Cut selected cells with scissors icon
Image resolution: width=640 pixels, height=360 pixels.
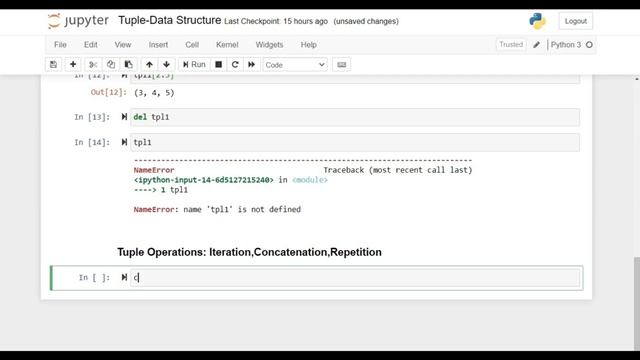pos(93,64)
